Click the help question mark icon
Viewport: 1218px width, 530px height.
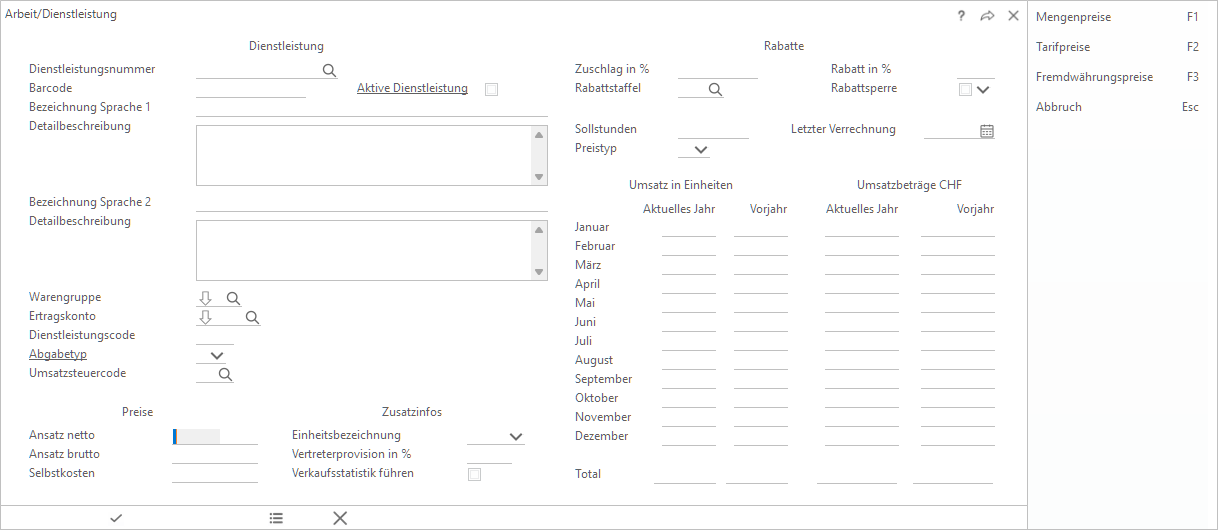tap(961, 16)
